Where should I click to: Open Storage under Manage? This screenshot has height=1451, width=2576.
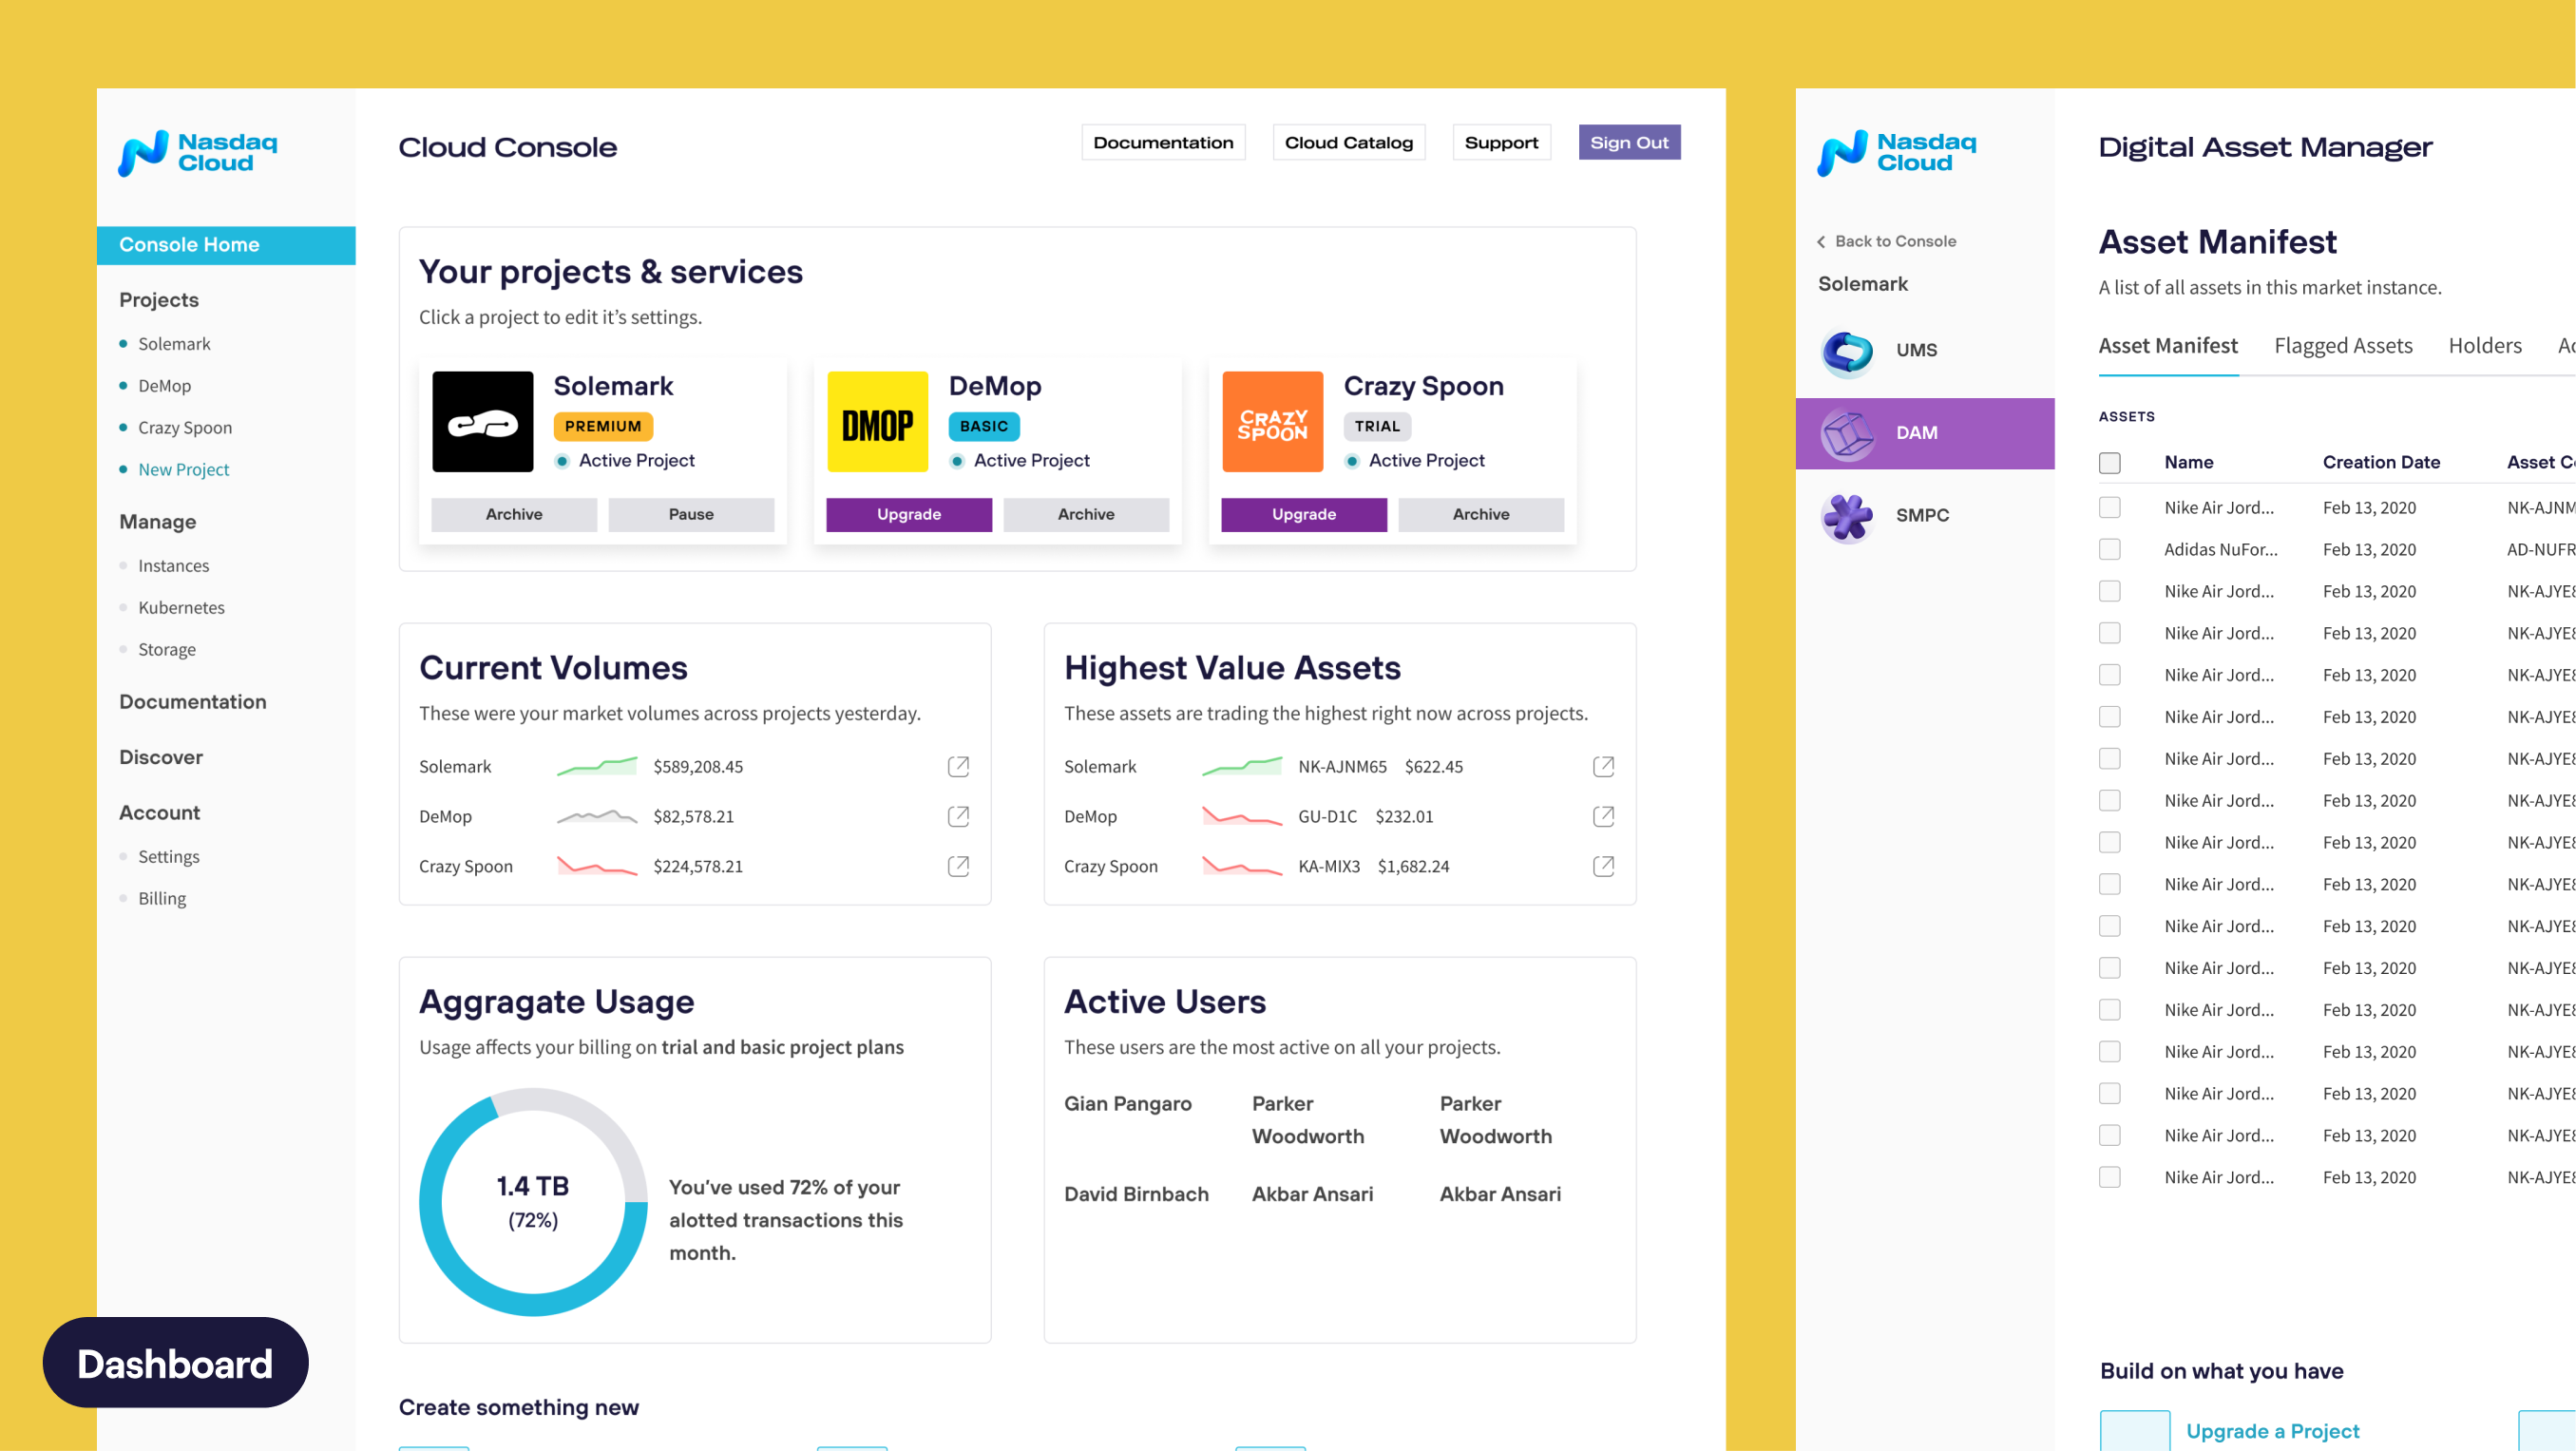click(x=167, y=650)
